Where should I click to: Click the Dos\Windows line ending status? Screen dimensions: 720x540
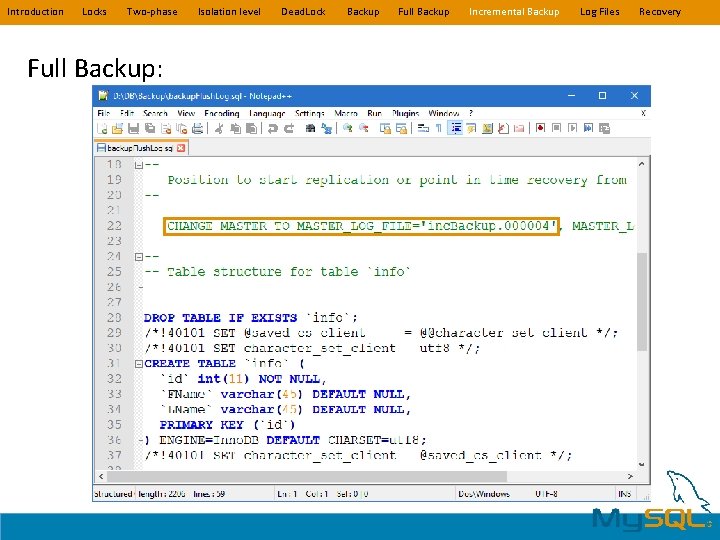484,494
